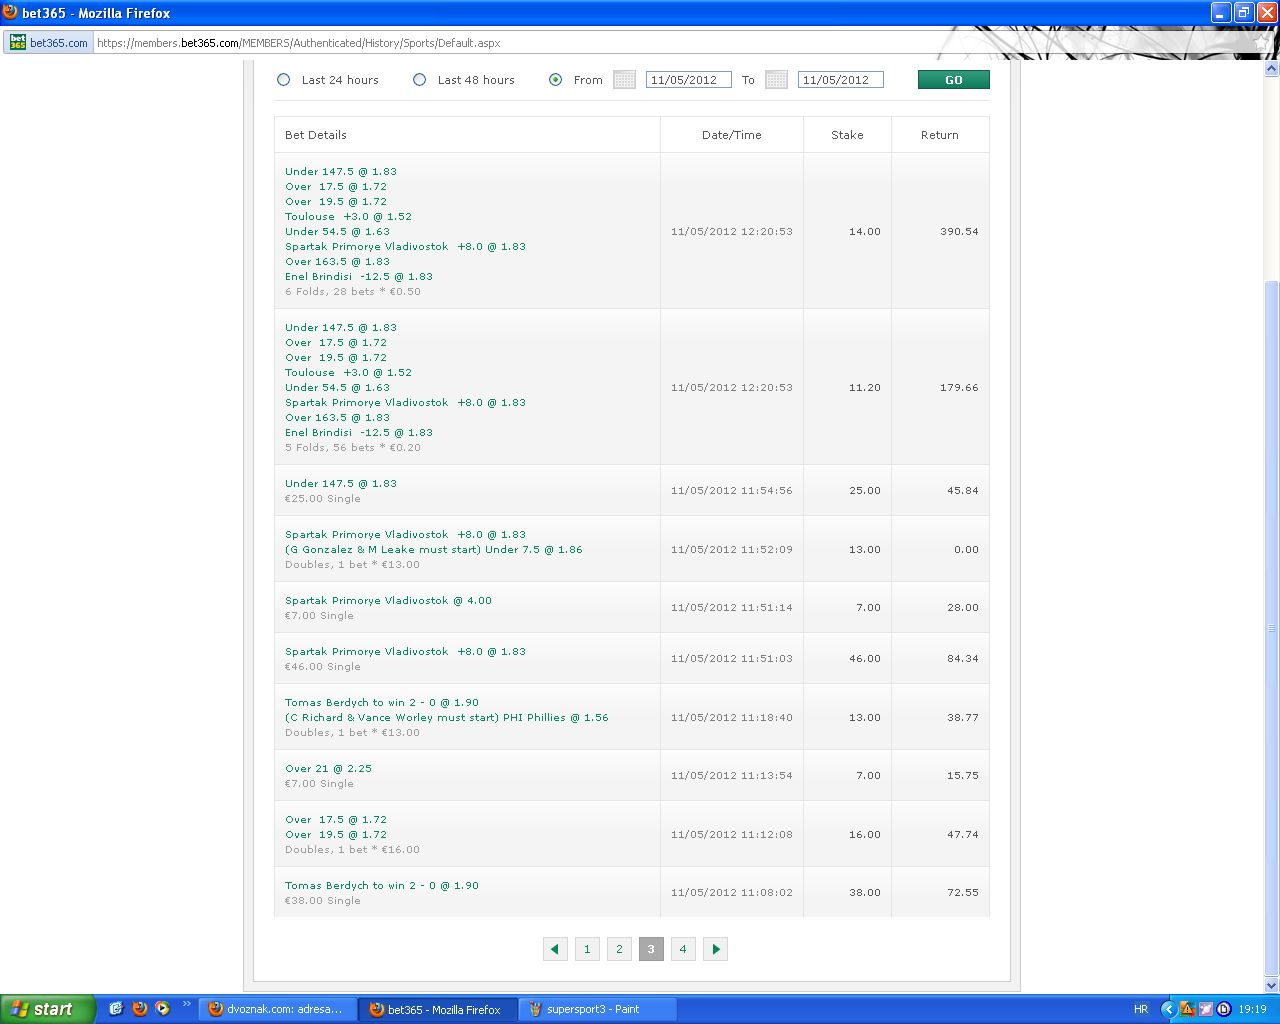Viewport: 1280px width, 1024px height.
Task: Click bet365 Mozilla Firefox taskbar button
Action: [437, 1009]
